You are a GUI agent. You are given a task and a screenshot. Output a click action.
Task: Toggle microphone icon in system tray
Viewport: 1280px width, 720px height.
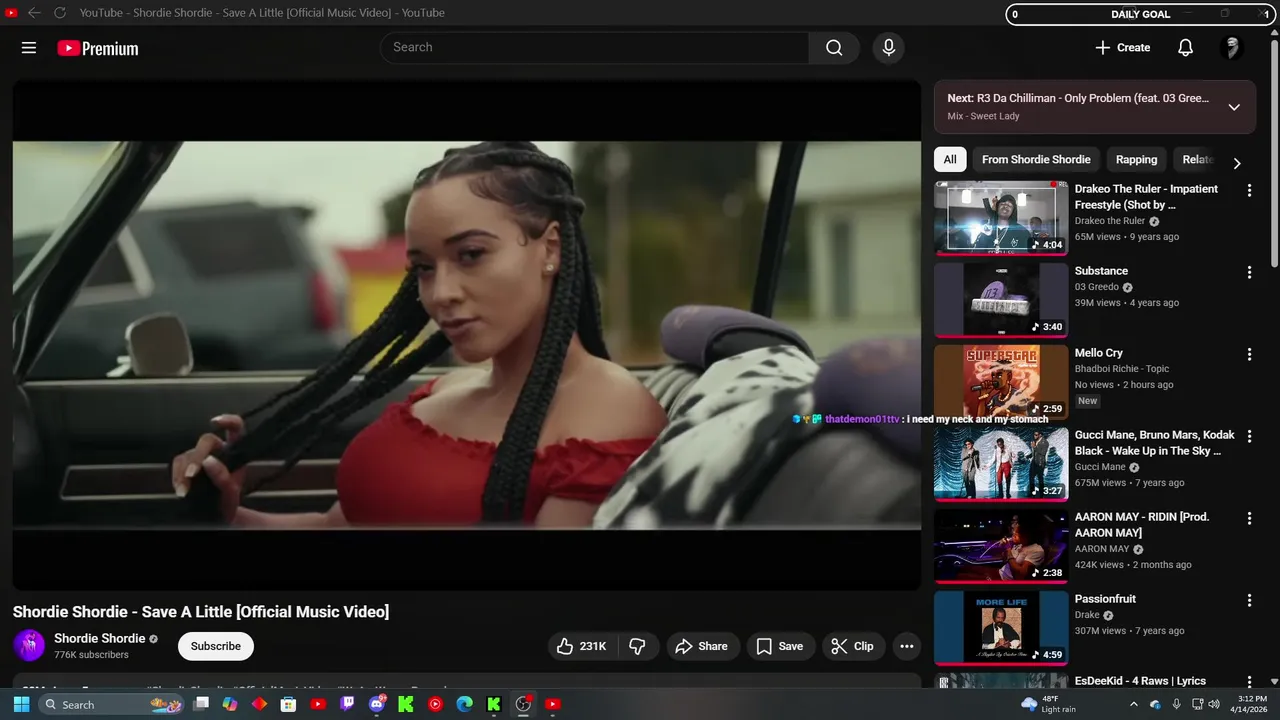tap(1176, 704)
